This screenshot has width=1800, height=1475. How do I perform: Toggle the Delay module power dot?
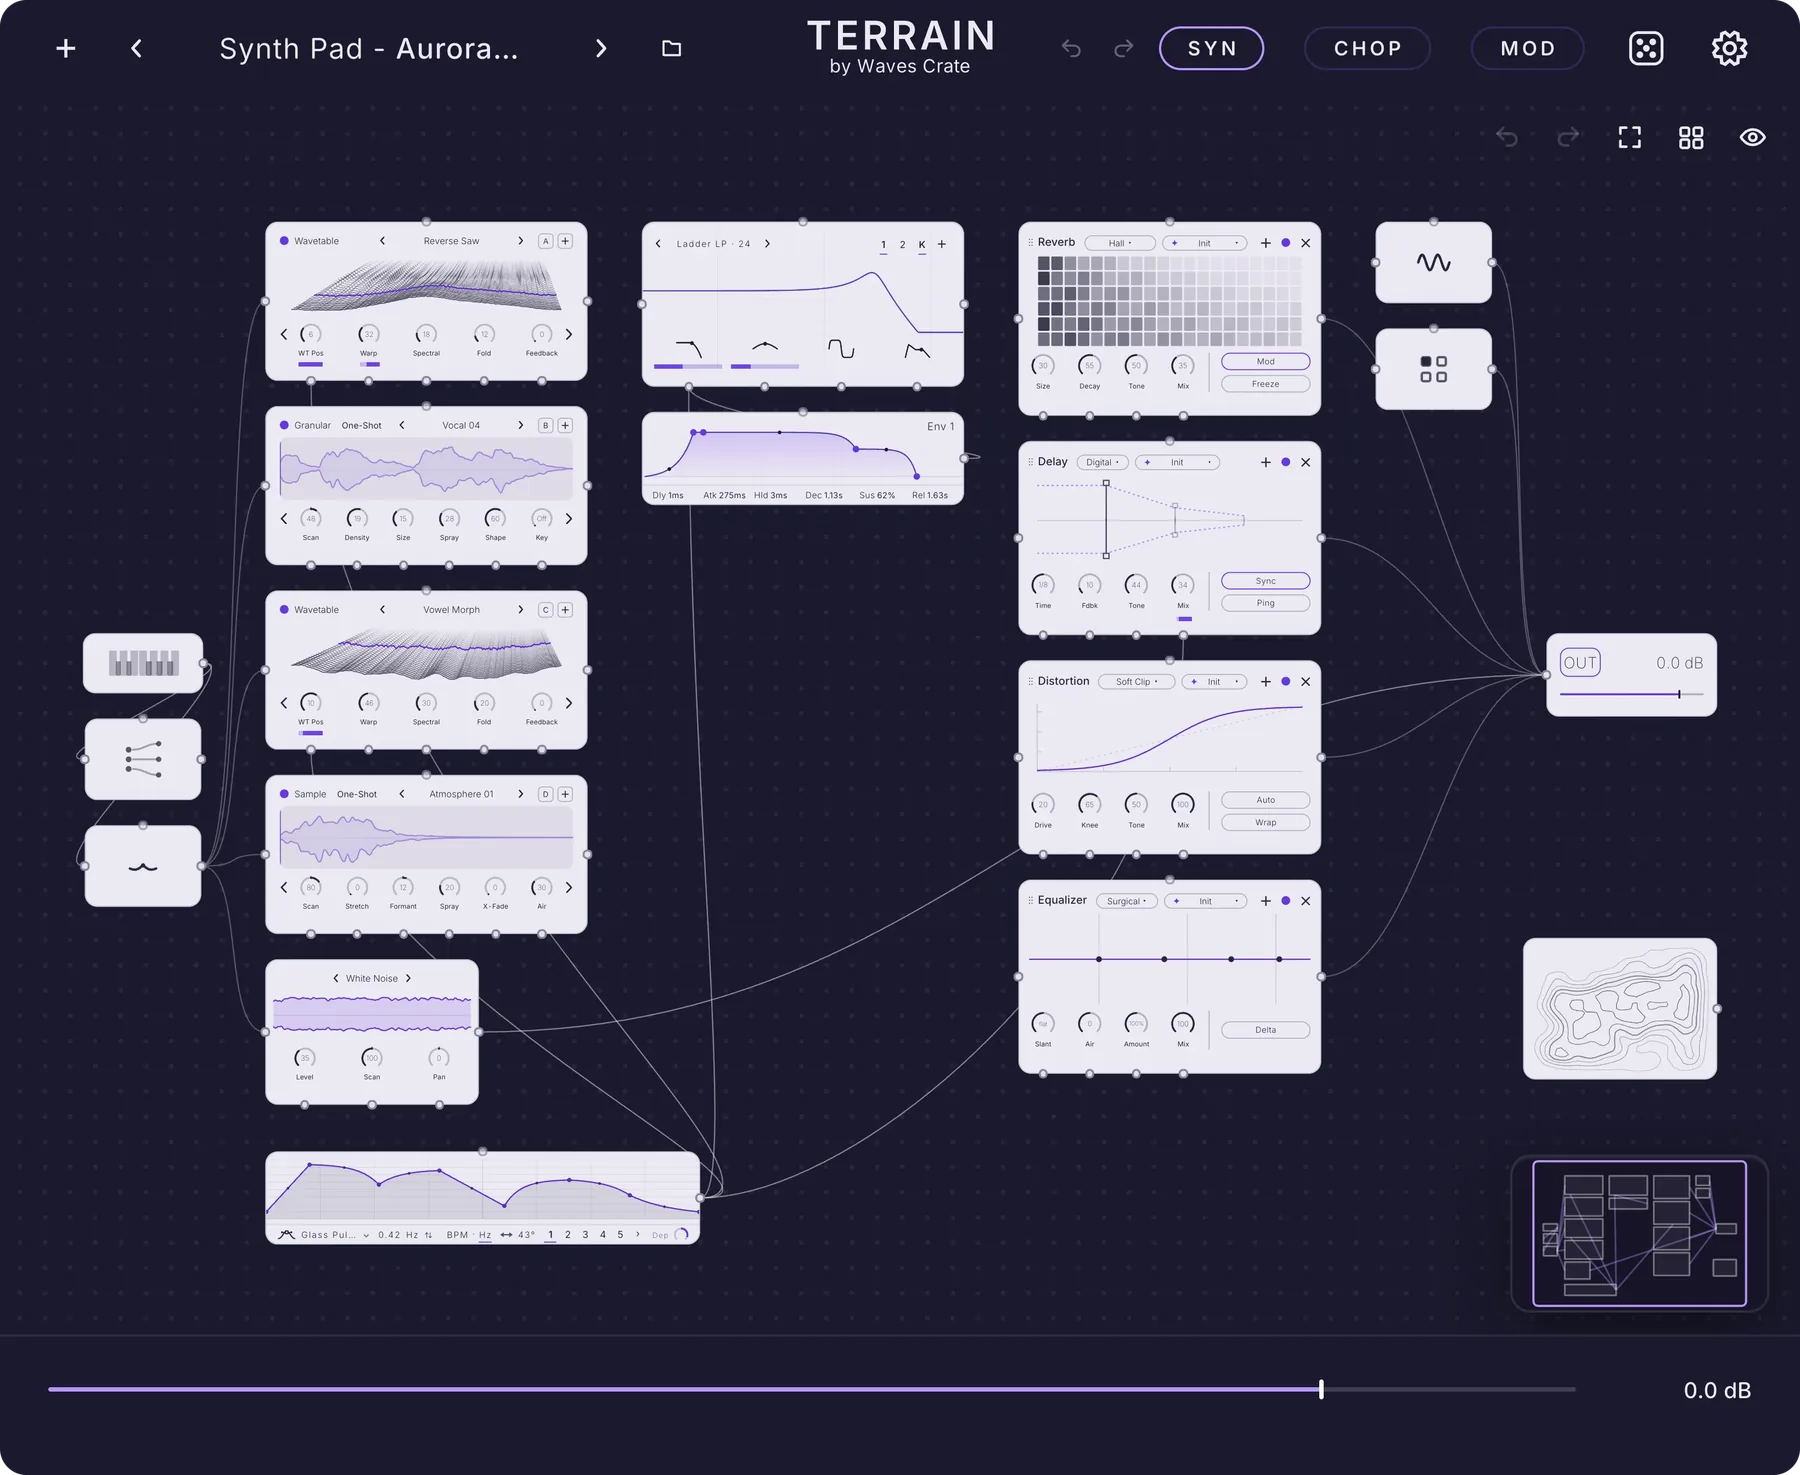click(1286, 462)
